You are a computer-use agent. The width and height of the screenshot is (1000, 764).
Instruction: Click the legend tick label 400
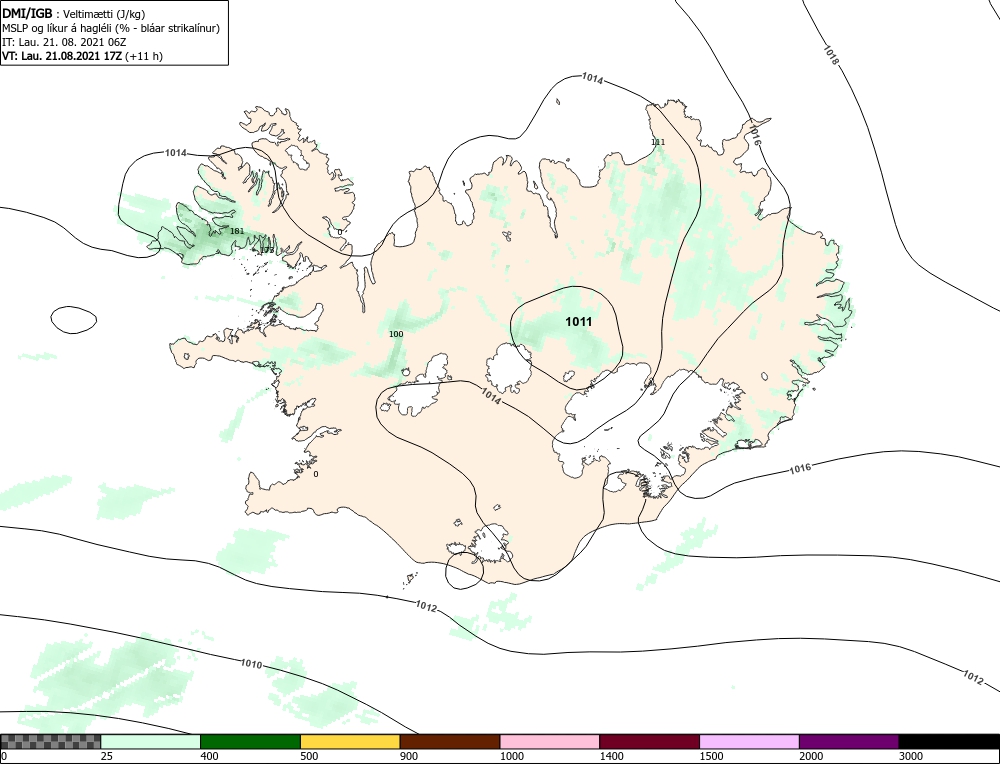209,757
